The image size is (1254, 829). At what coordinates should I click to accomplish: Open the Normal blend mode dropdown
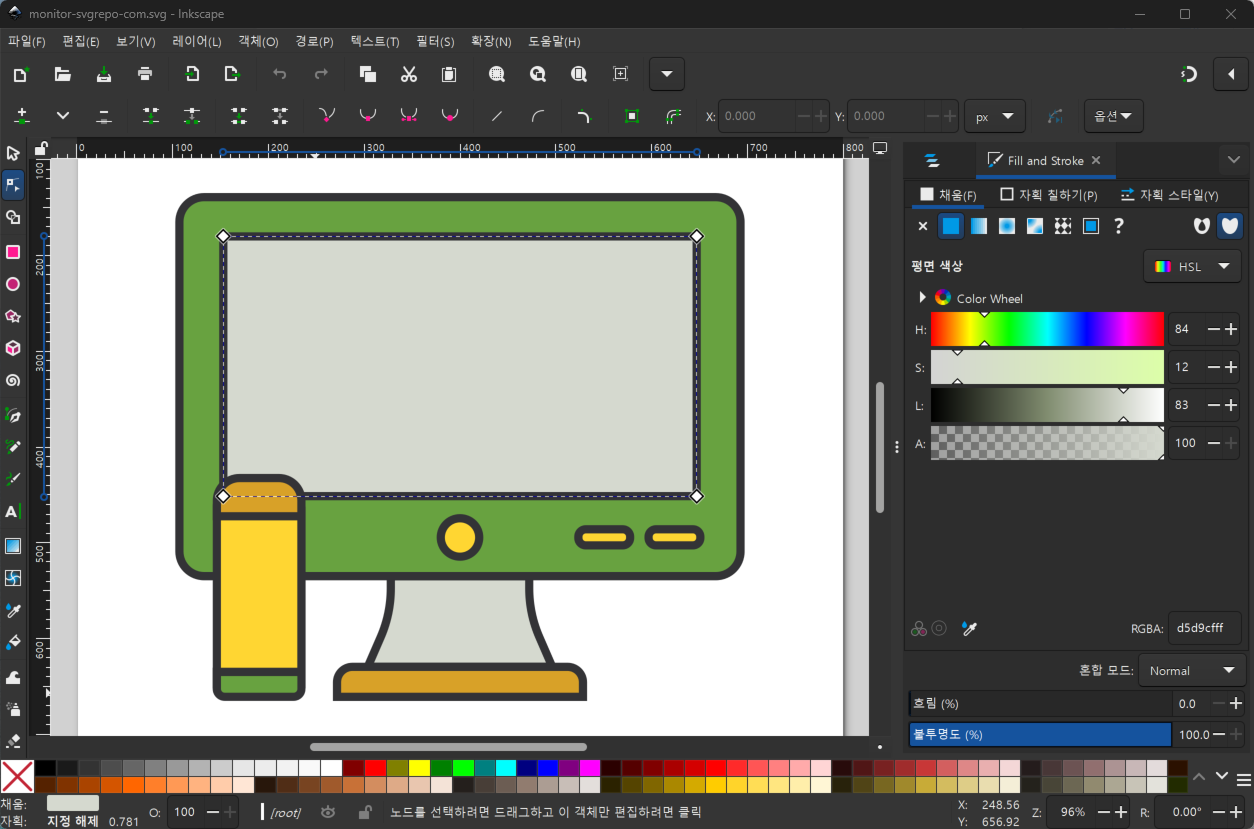[1190, 670]
